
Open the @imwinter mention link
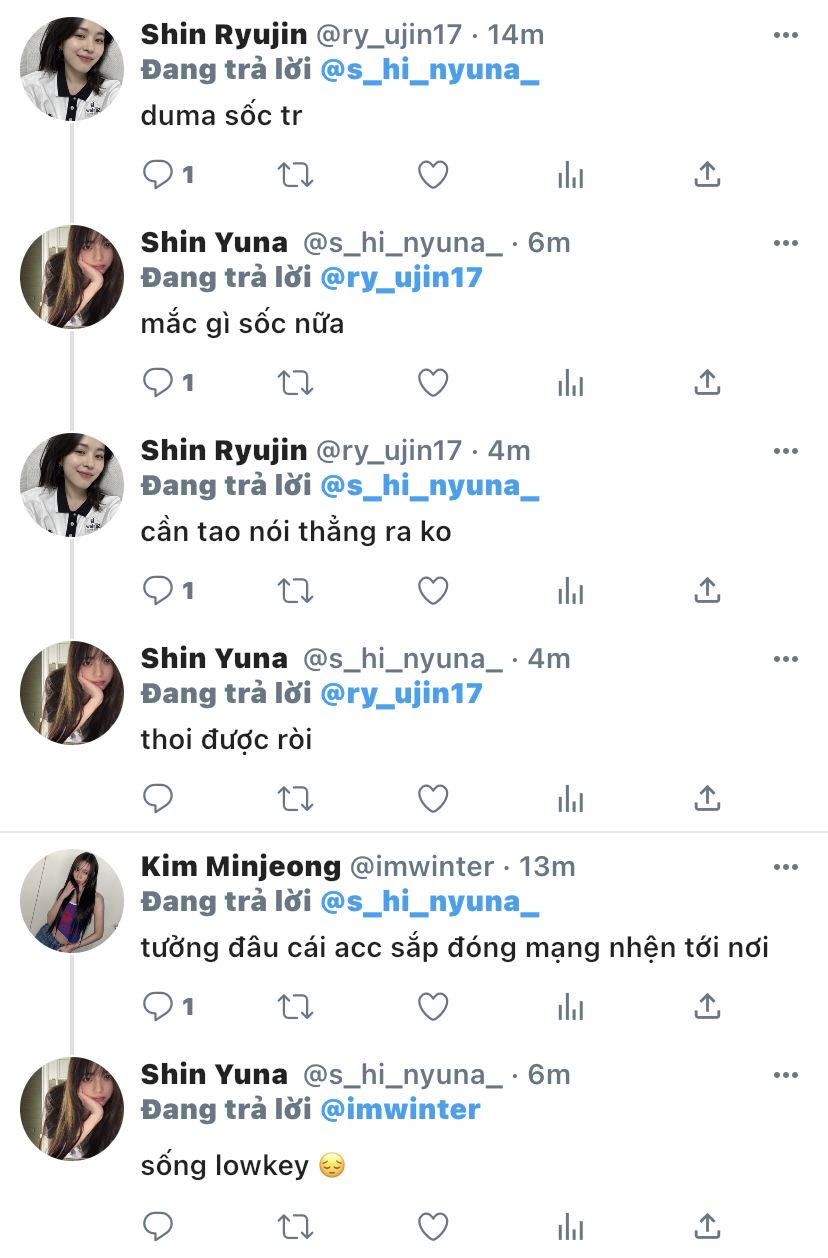[399, 1109]
